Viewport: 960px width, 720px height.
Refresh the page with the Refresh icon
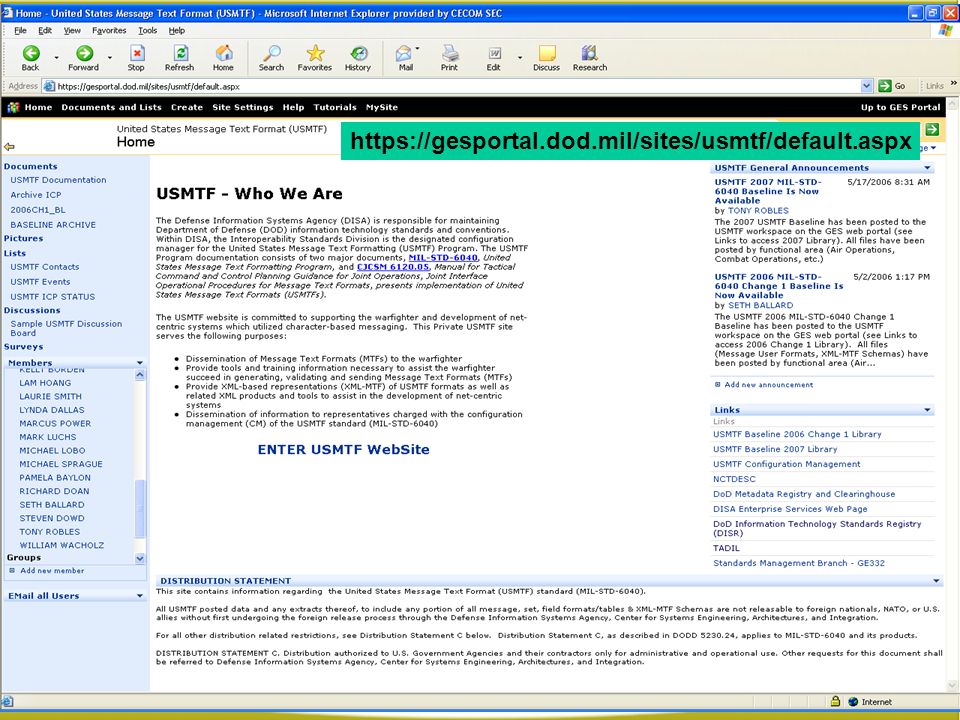click(180, 53)
